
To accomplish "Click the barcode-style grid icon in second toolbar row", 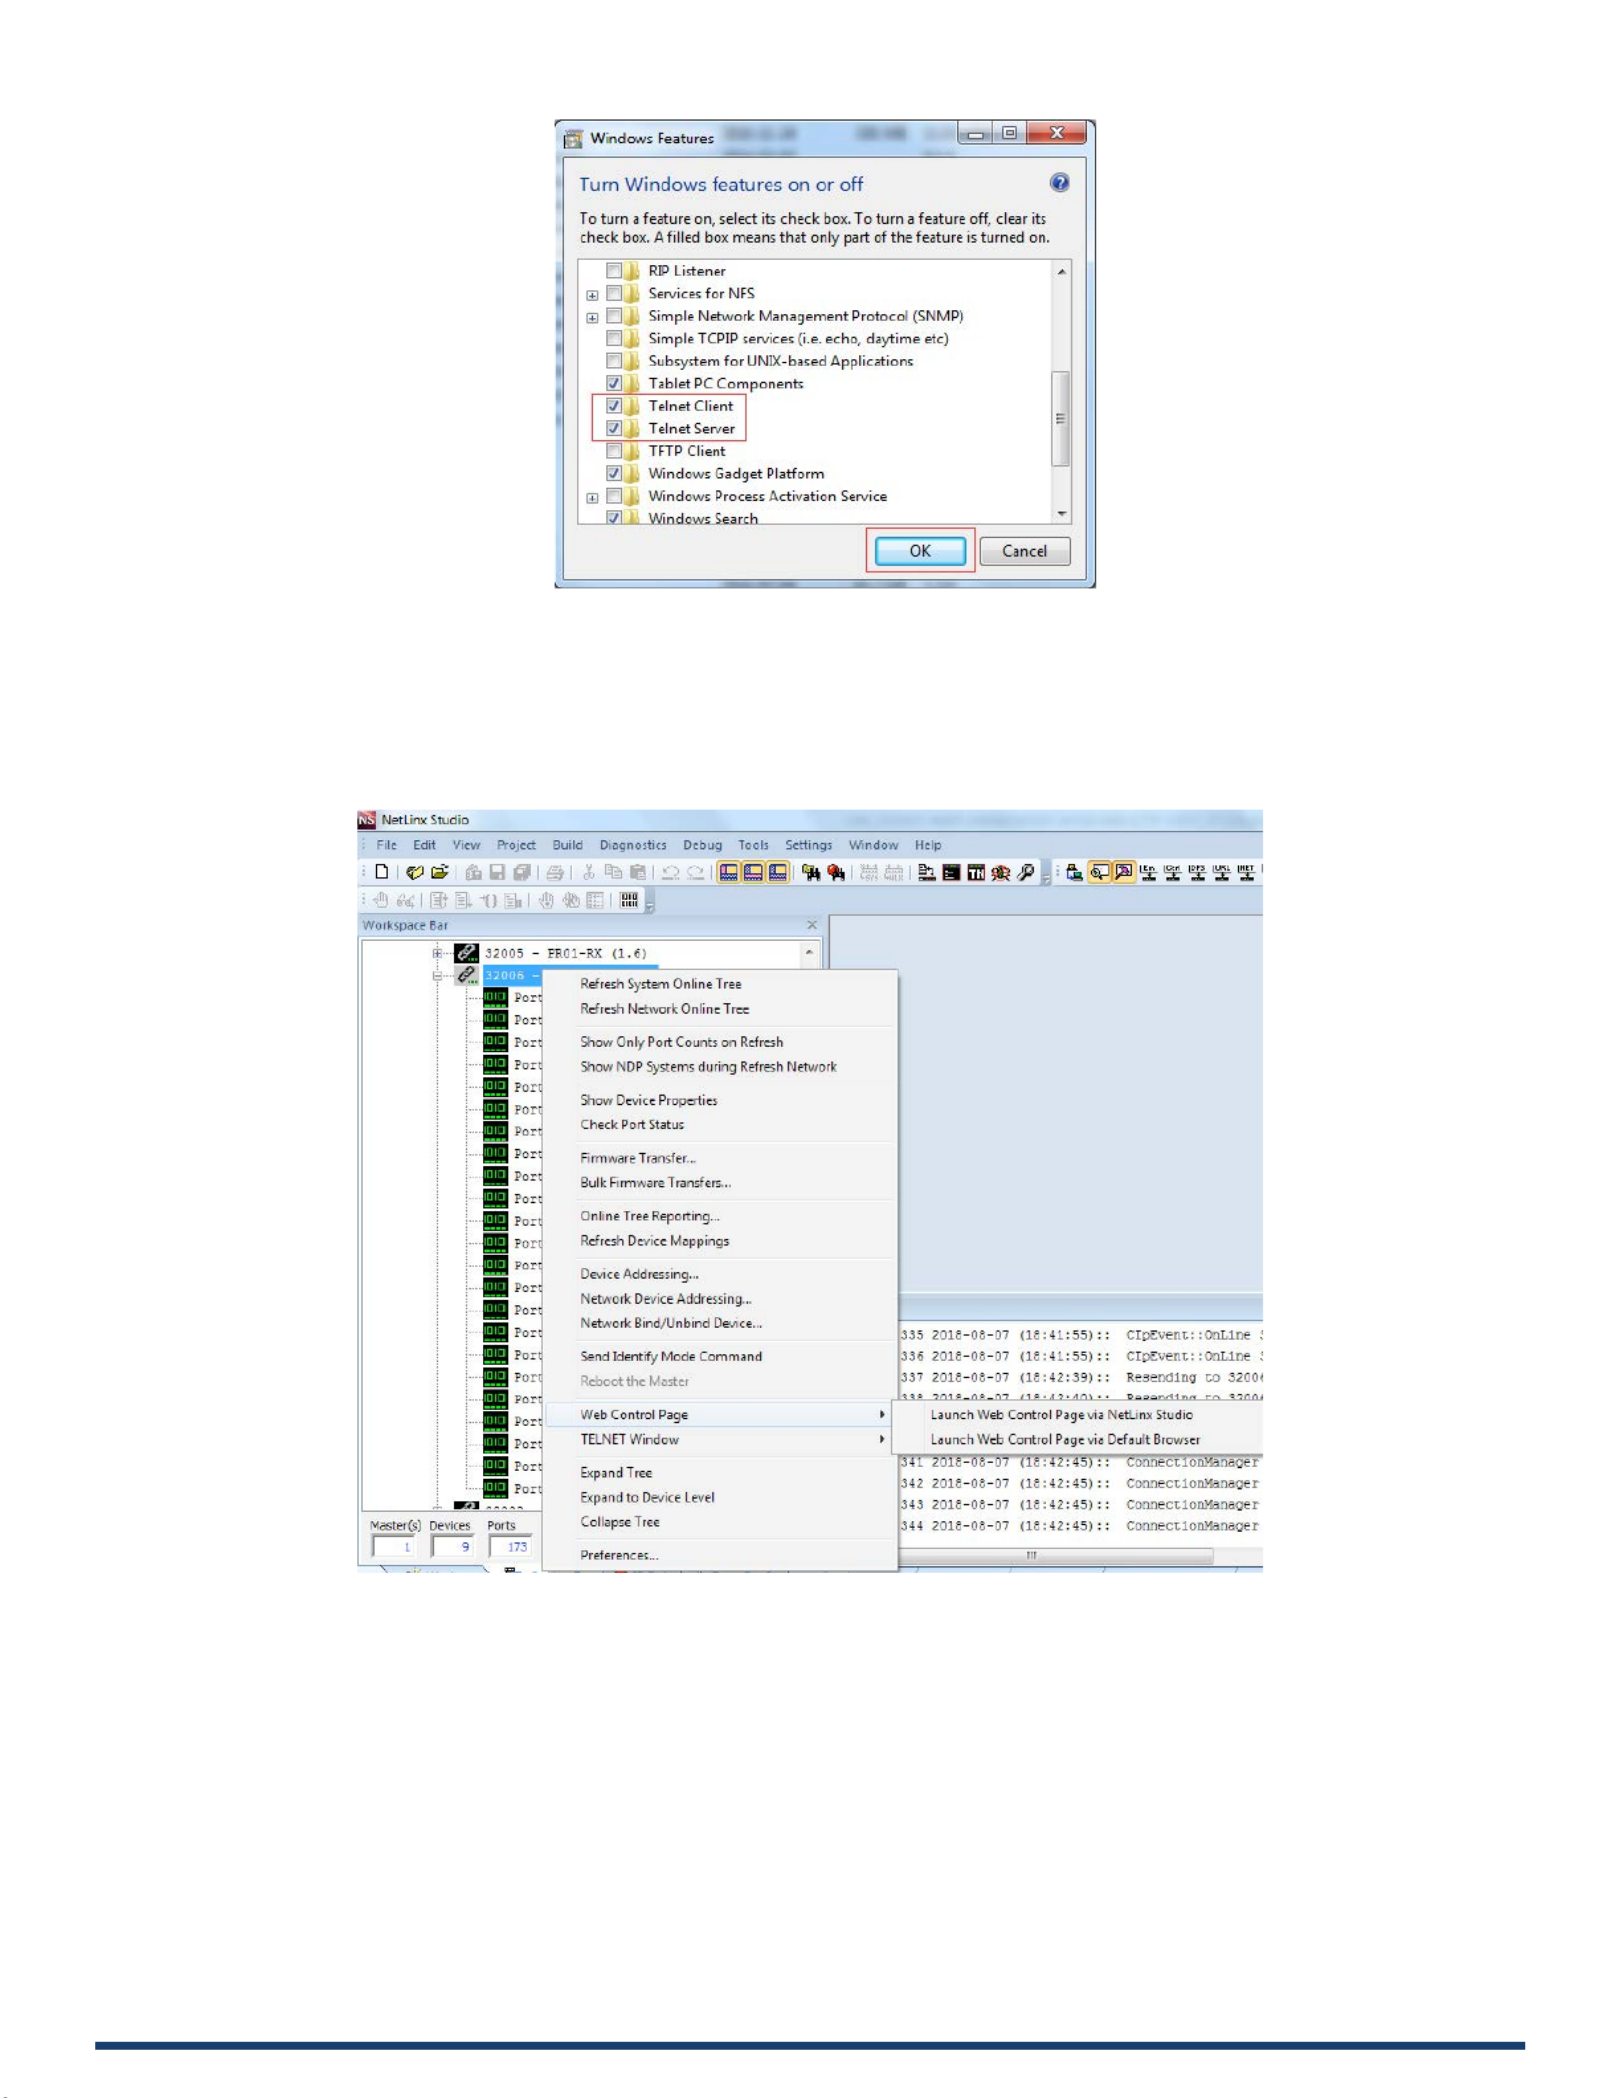I will (x=629, y=900).
